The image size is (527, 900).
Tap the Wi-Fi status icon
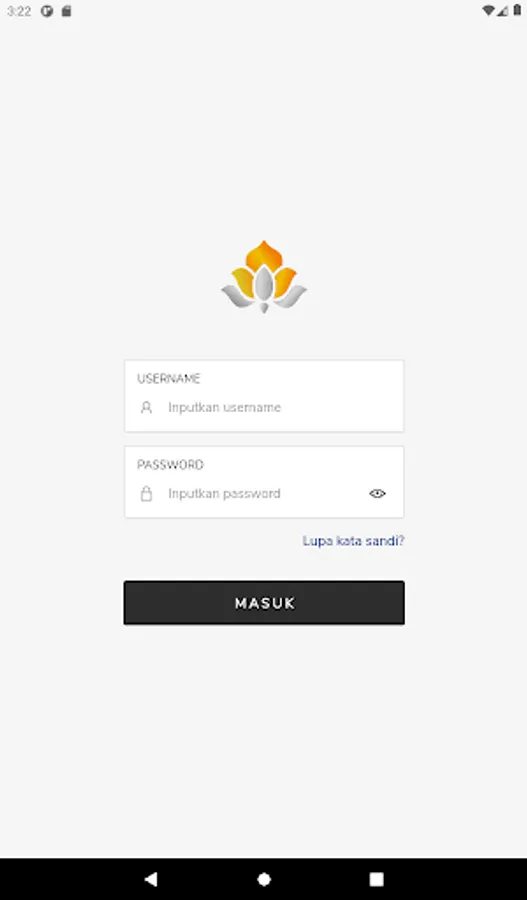489,10
